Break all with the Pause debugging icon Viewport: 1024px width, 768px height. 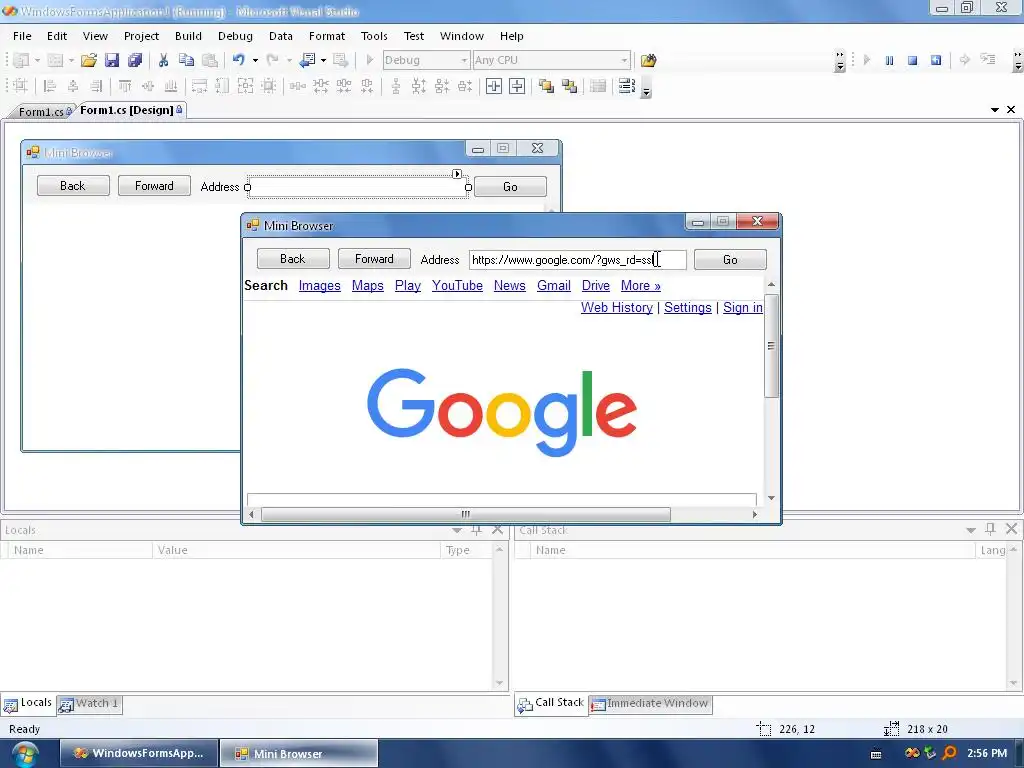point(889,60)
